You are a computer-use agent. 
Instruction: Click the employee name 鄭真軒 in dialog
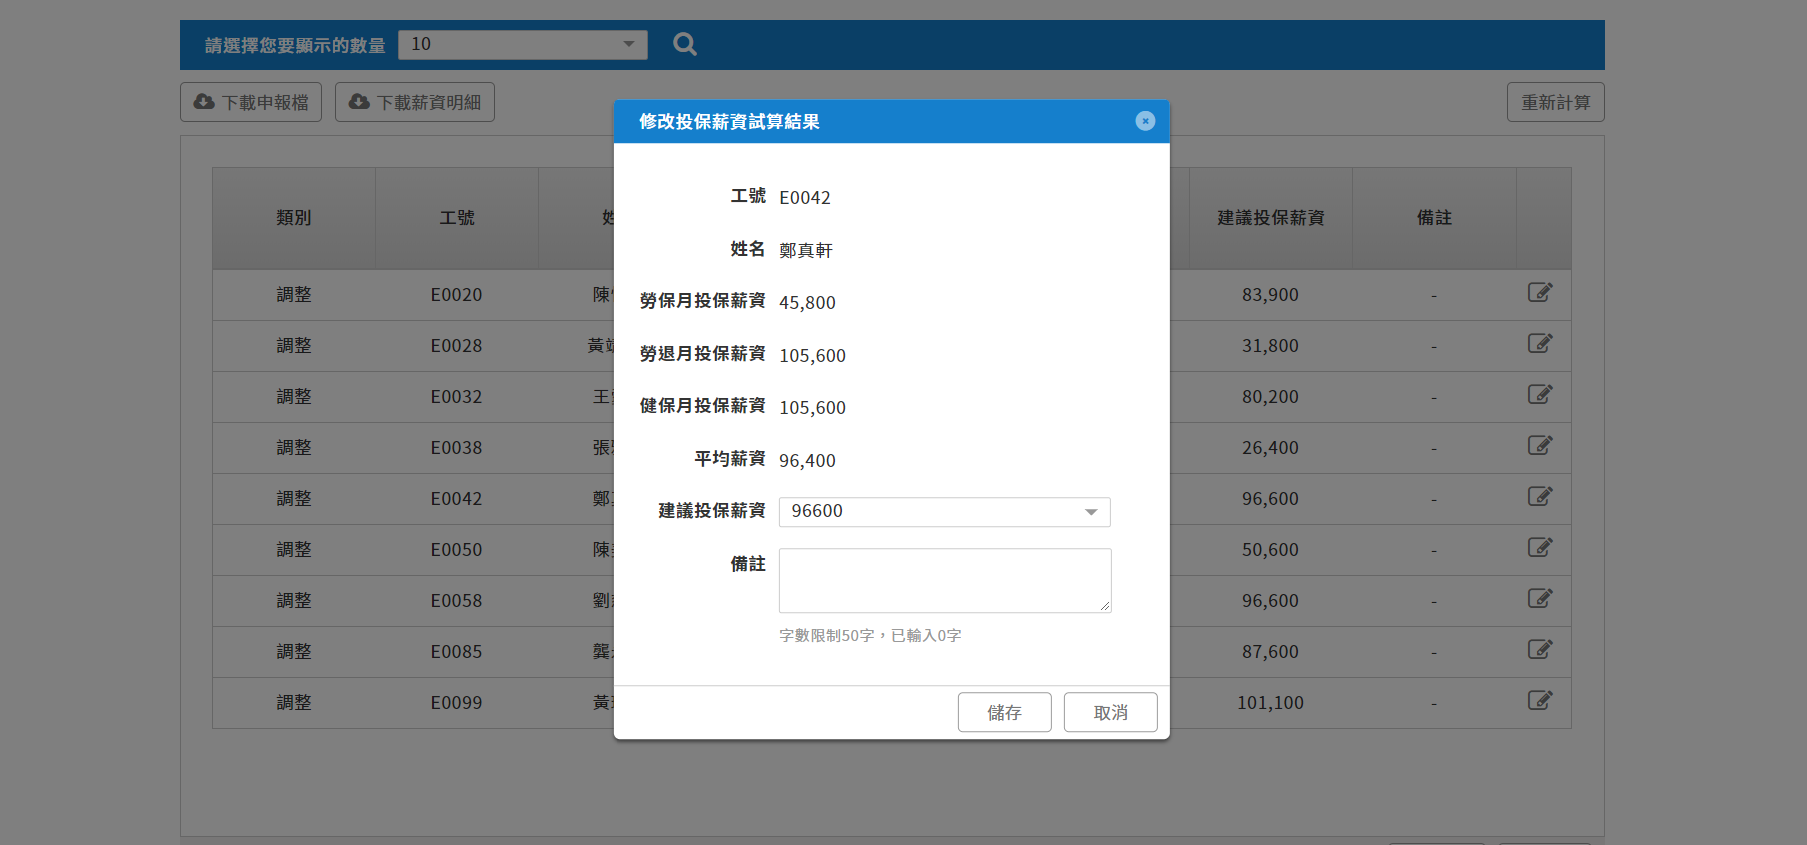coord(806,250)
